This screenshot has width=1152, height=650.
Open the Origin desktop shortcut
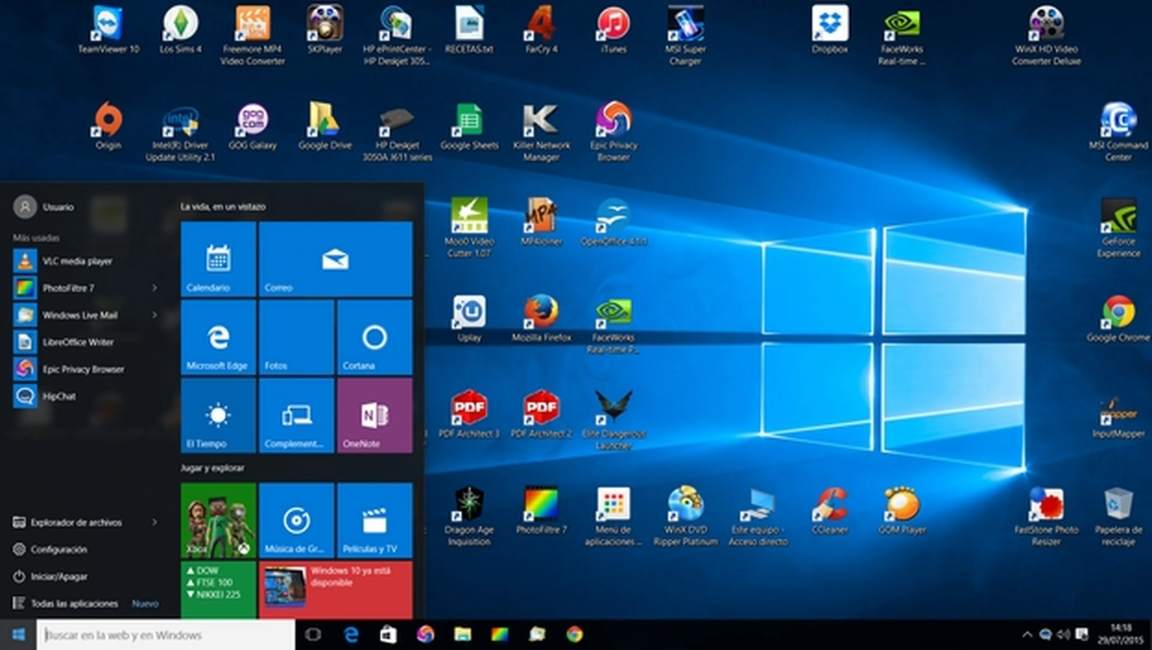pyautogui.click(x=108, y=122)
